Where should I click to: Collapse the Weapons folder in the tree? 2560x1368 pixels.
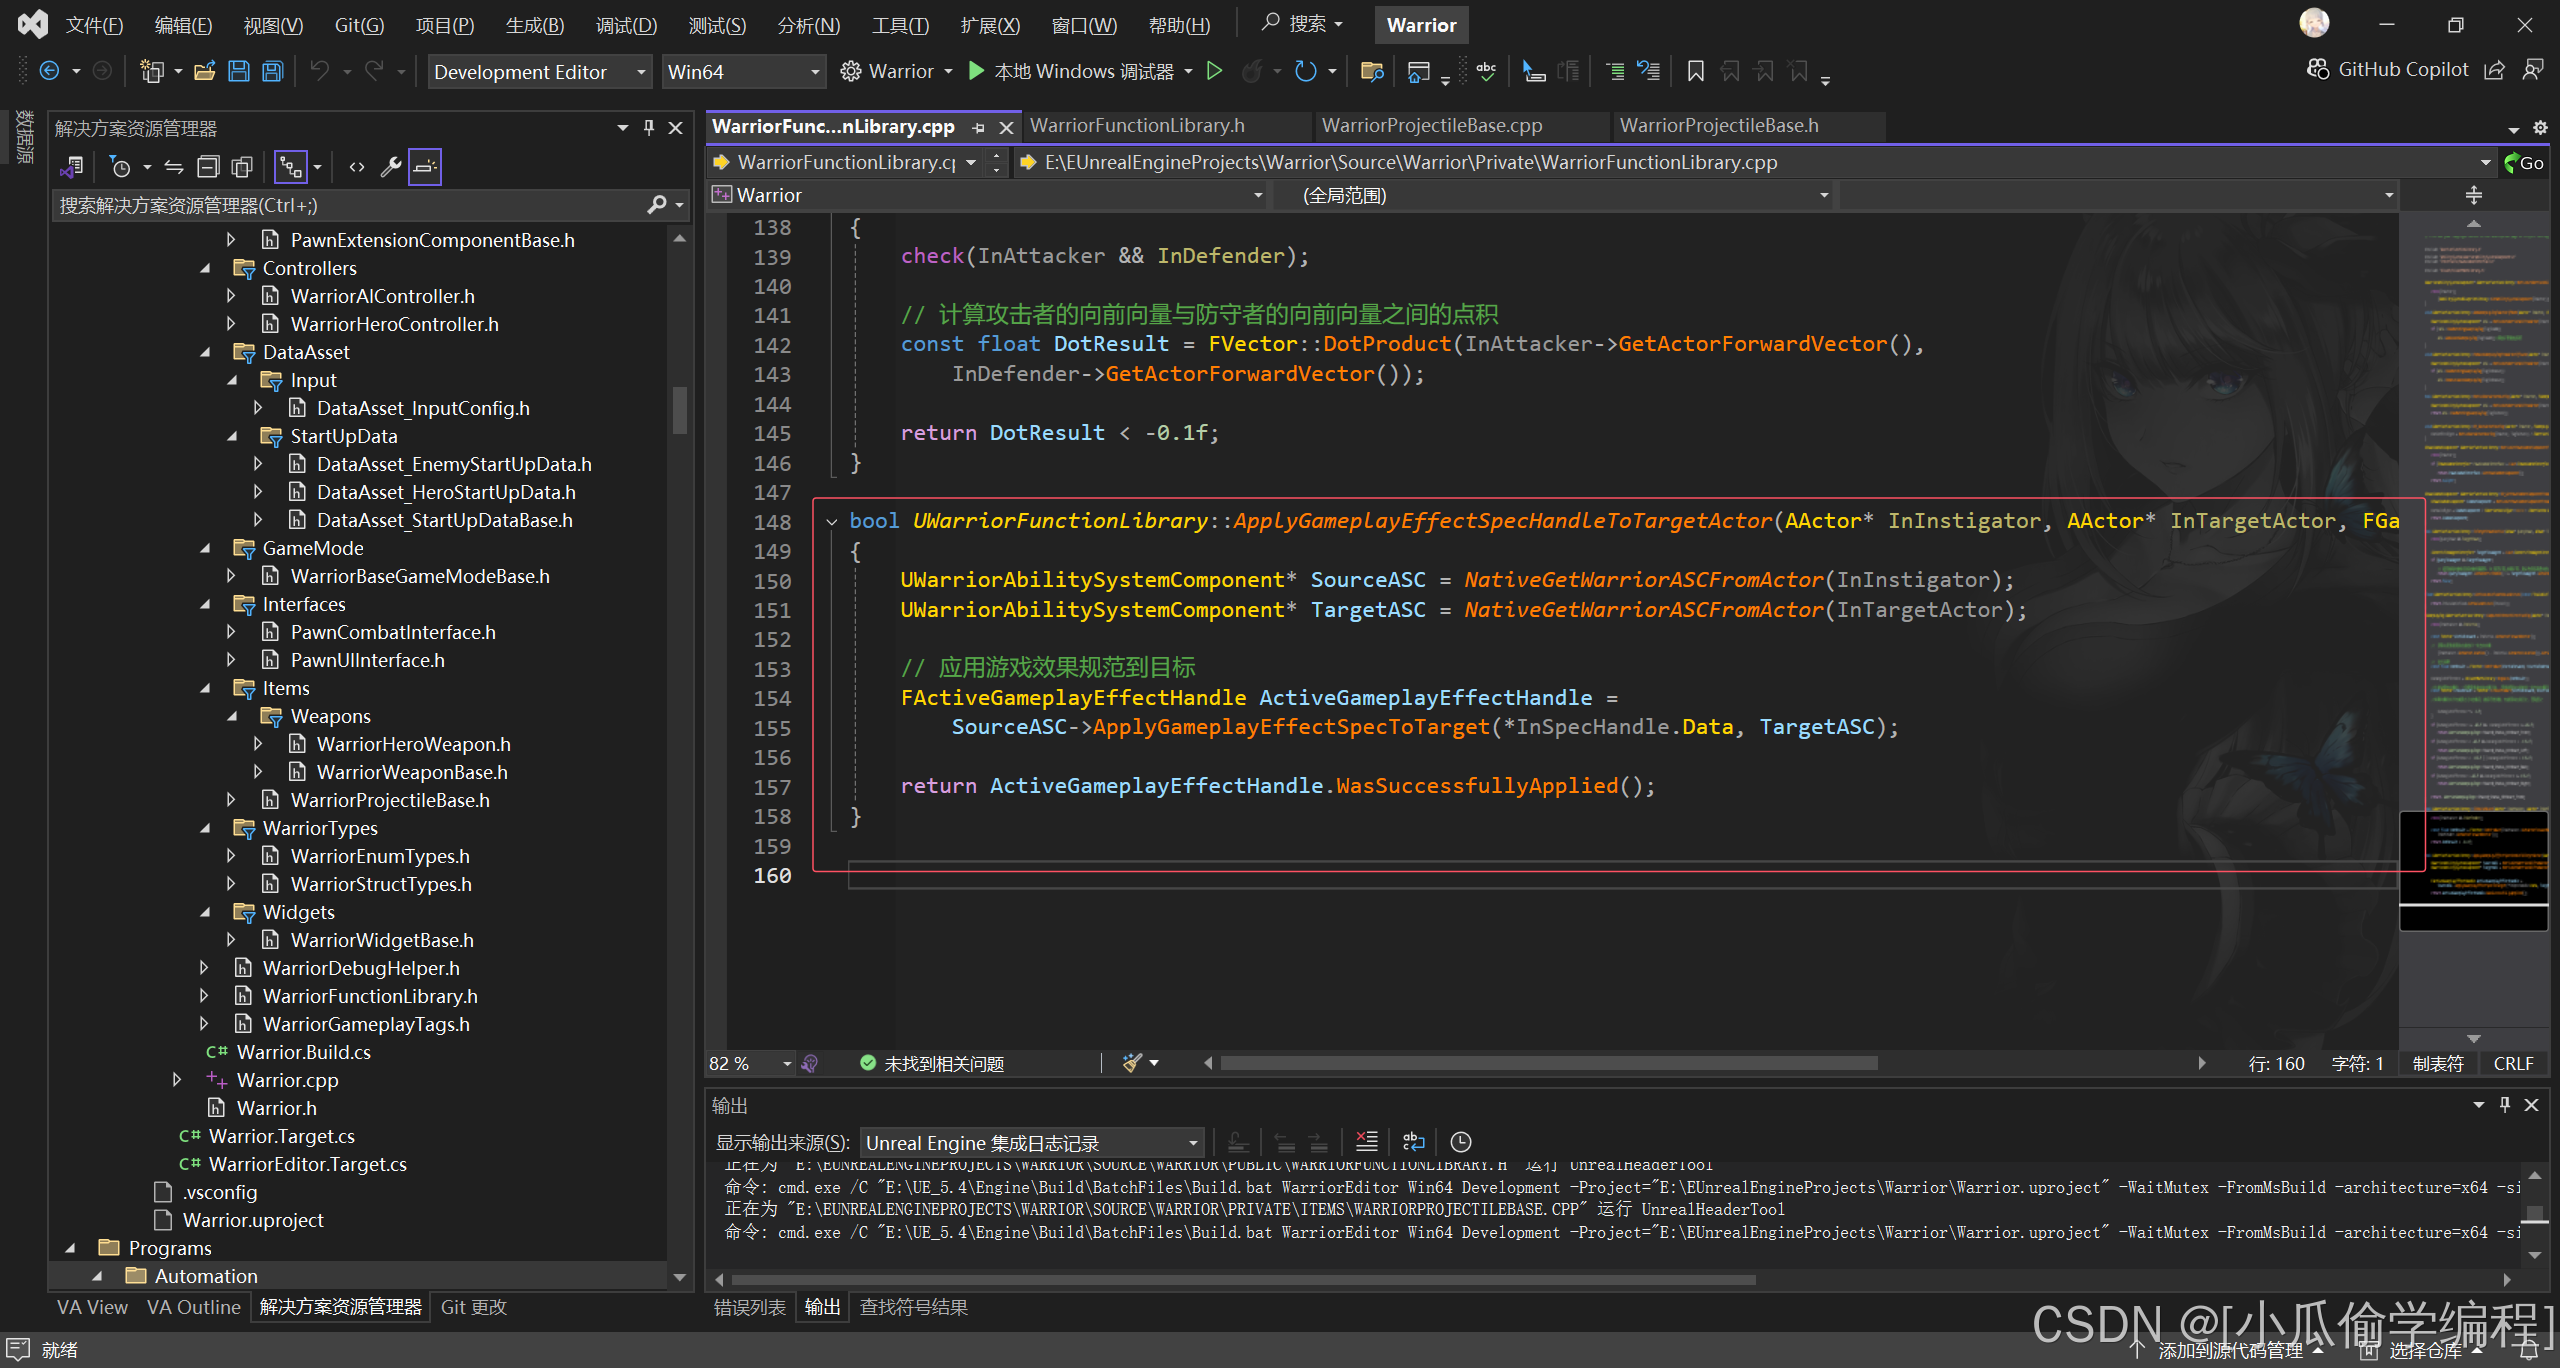232,716
